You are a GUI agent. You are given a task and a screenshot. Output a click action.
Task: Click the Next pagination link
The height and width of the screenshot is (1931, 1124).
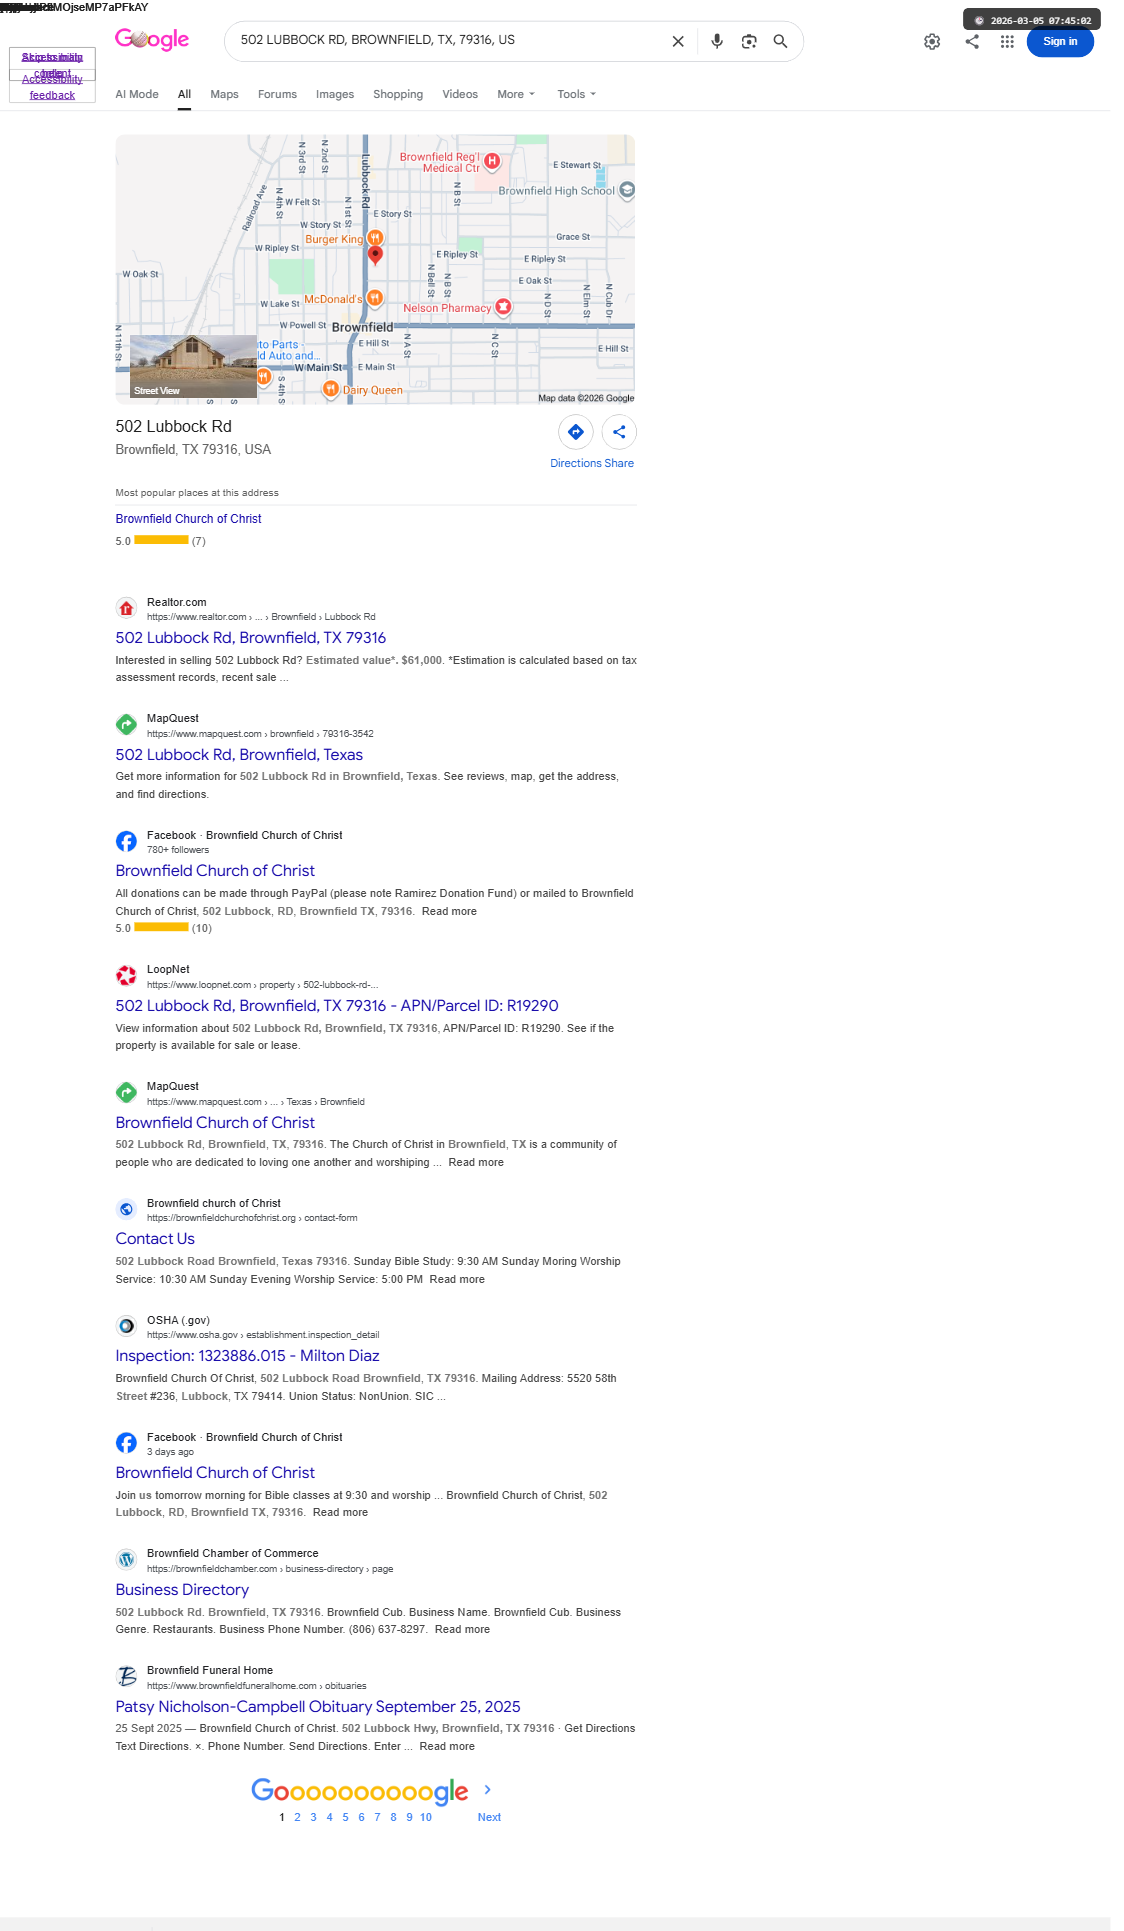tap(489, 1817)
